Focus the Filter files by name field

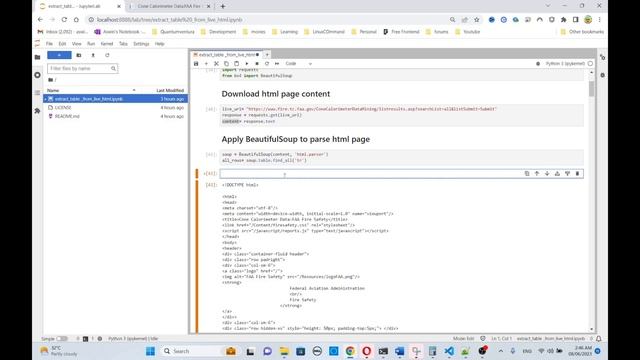(x=82, y=69)
